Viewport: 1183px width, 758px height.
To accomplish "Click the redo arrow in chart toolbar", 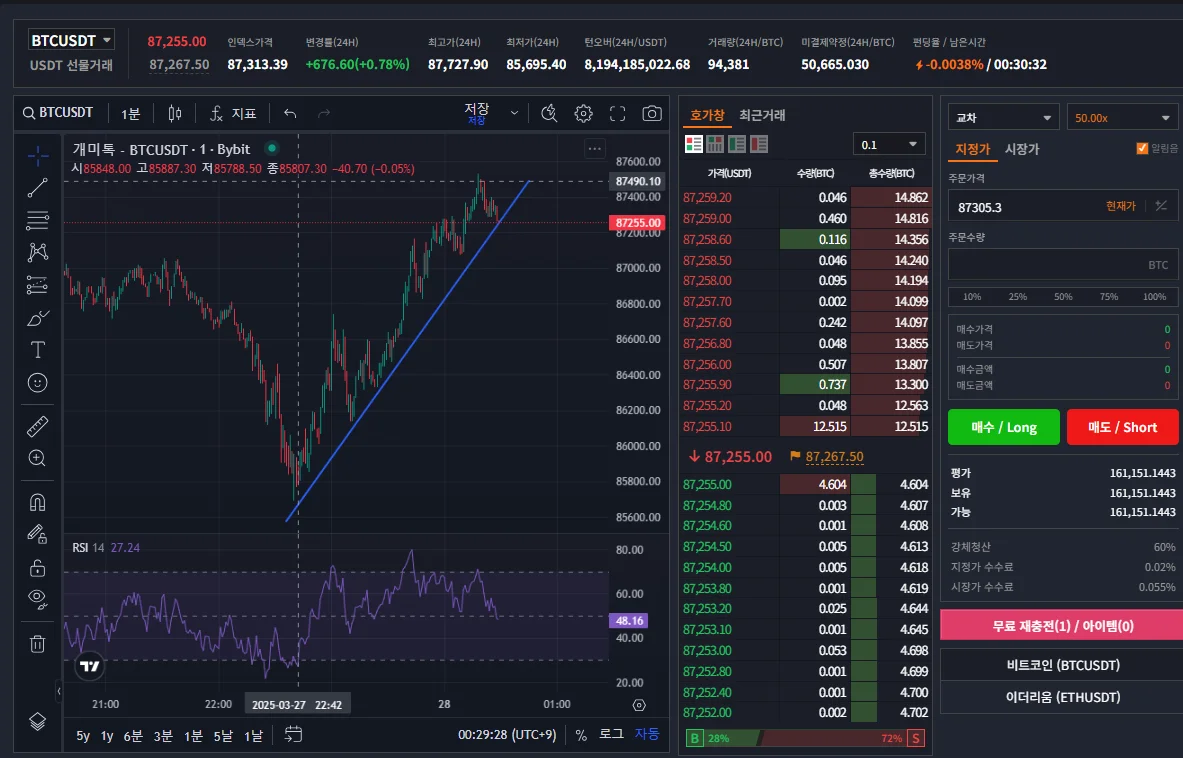I will tap(324, 114).
